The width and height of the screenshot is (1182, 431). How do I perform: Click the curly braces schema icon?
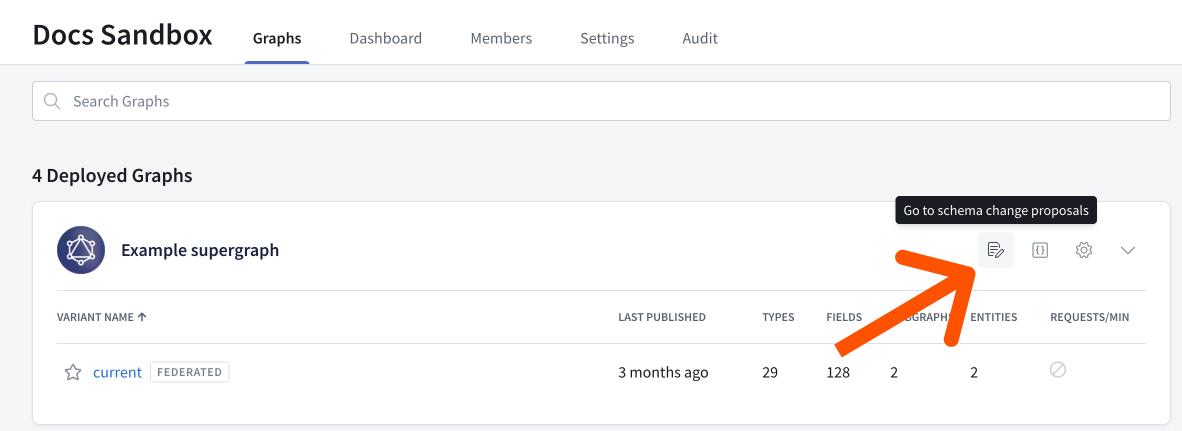coord(1040,250)
